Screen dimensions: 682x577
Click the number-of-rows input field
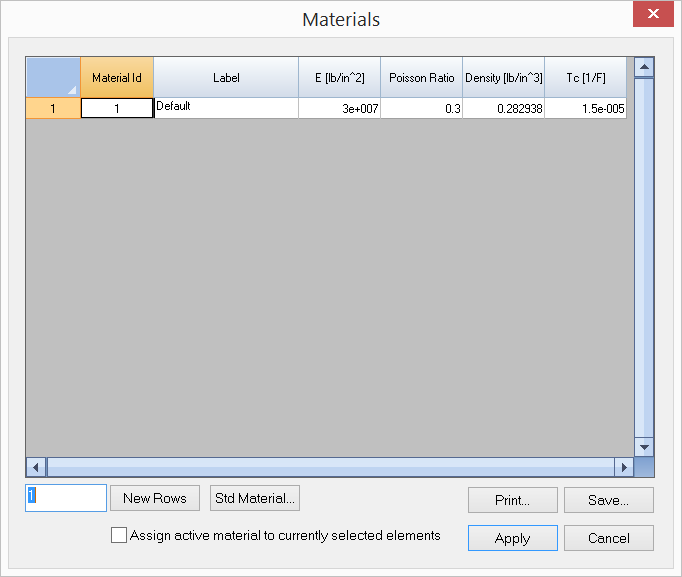66,498
